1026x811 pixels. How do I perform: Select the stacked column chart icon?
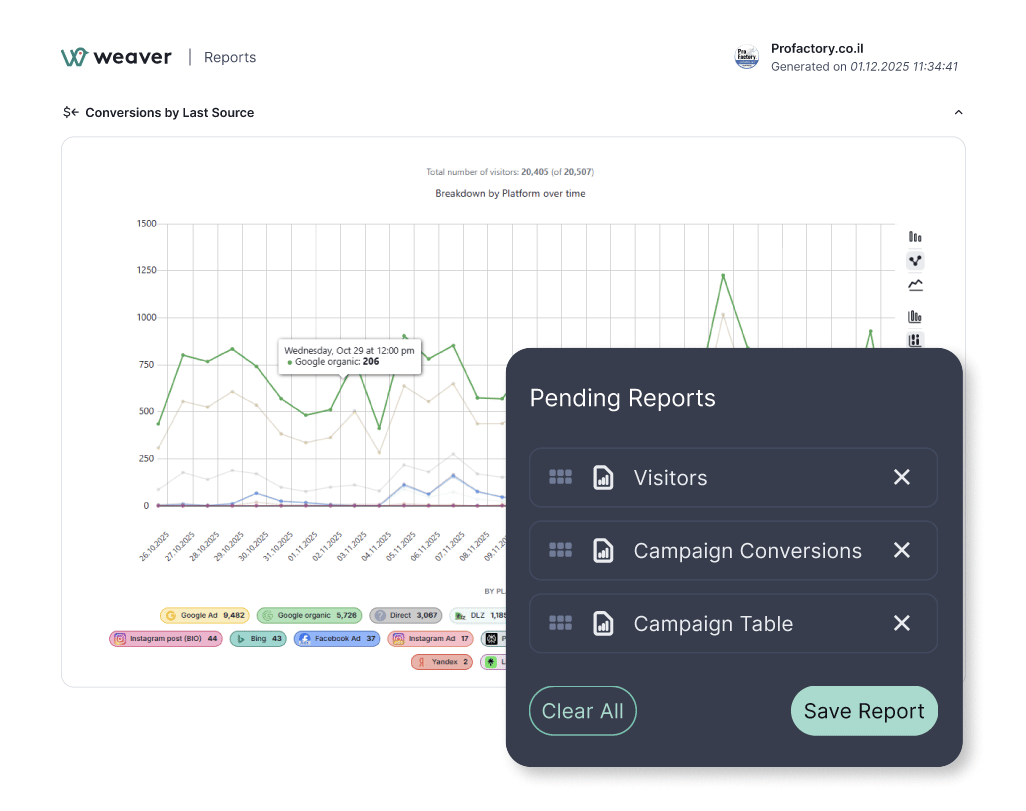(x=915, y=340)
